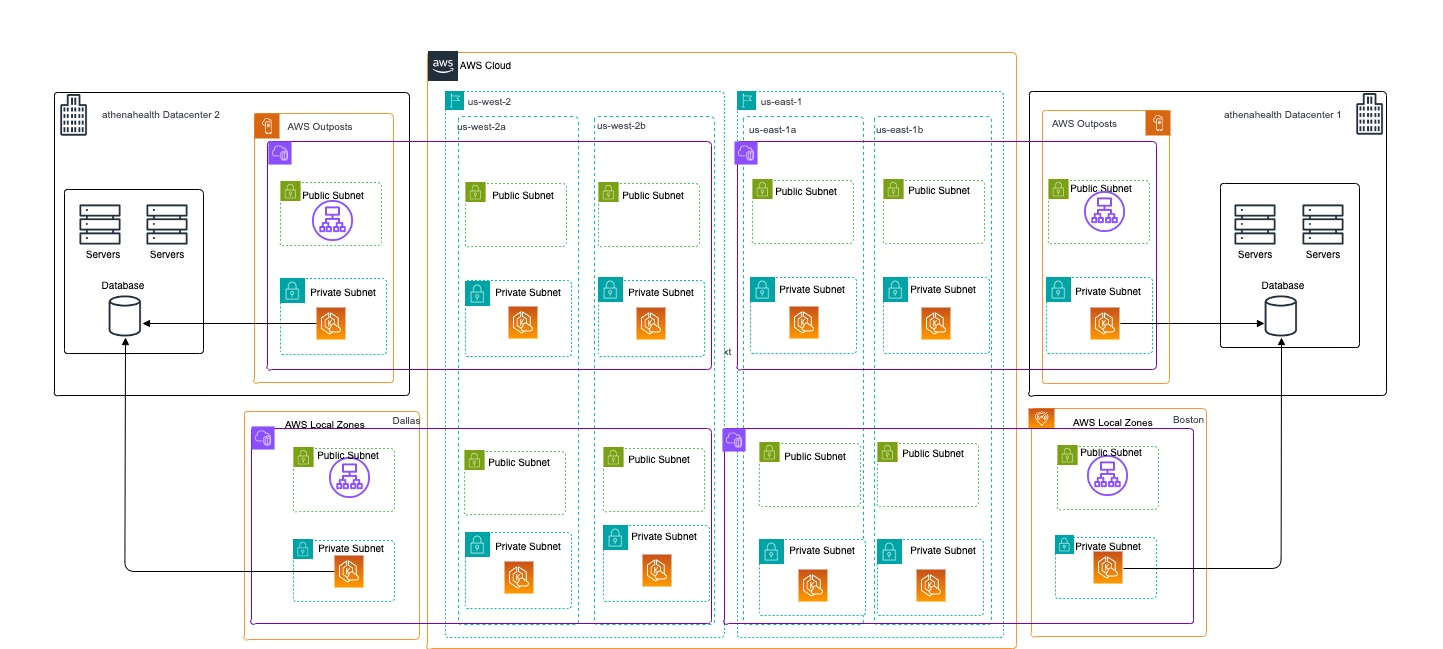1443x649 pixels.
Task: Select the teal Private Subnet lock icon in us-west-2b
Action: pyautogui.click(x=608, y=291)
